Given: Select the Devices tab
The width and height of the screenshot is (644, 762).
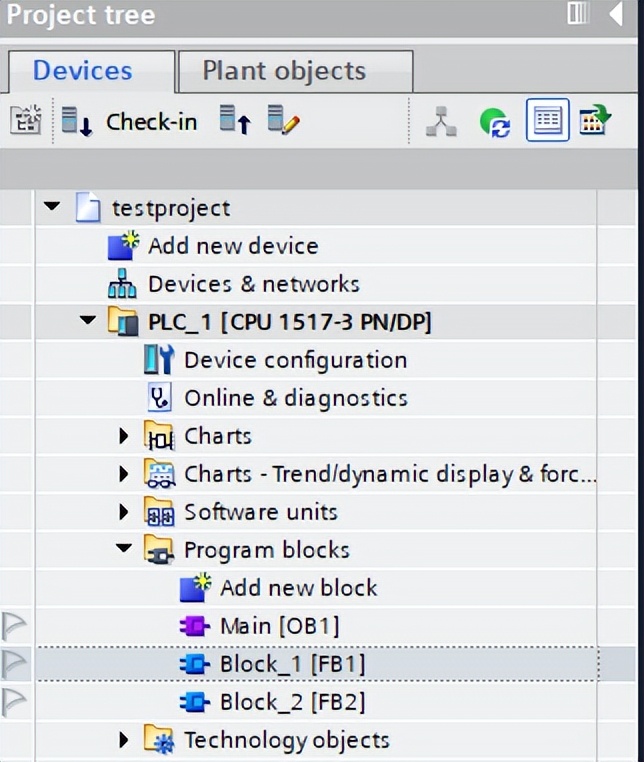Looking at the screenshot, I should click(x=82, y=71).
